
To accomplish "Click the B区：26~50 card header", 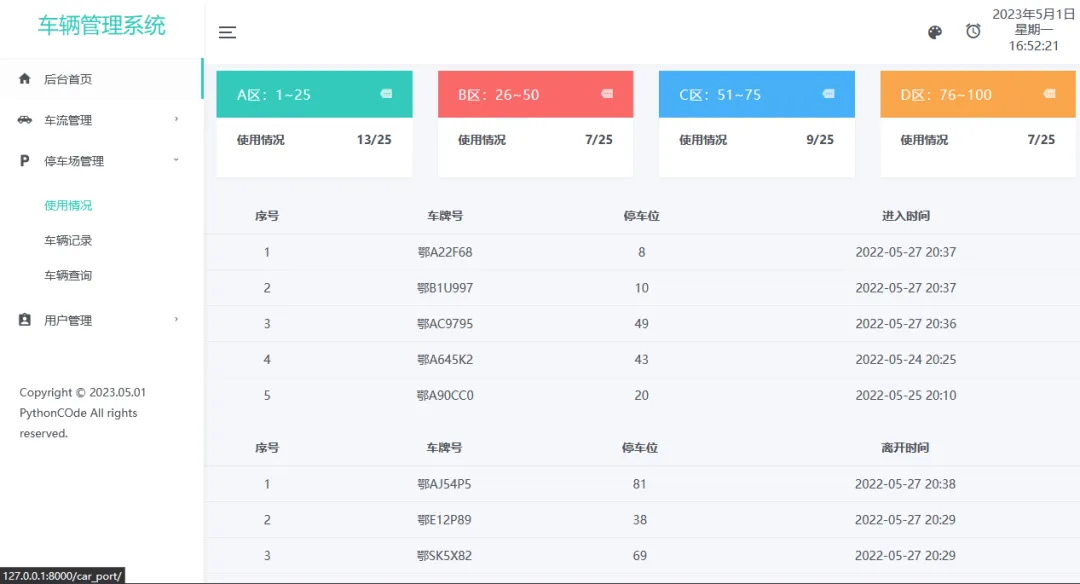I will (x=535, y=94).
